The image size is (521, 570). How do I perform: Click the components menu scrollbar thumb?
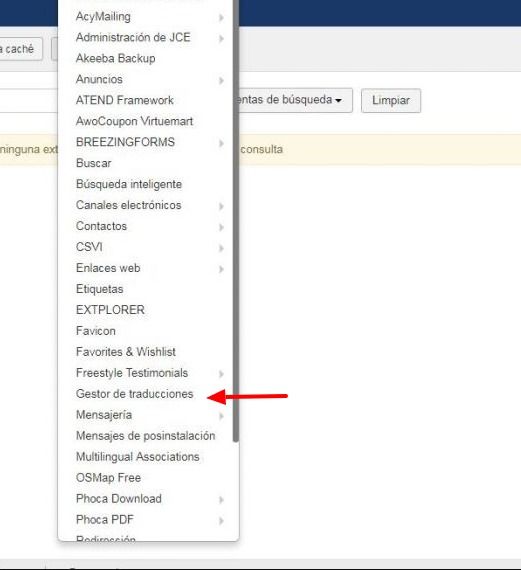[236, 221]
